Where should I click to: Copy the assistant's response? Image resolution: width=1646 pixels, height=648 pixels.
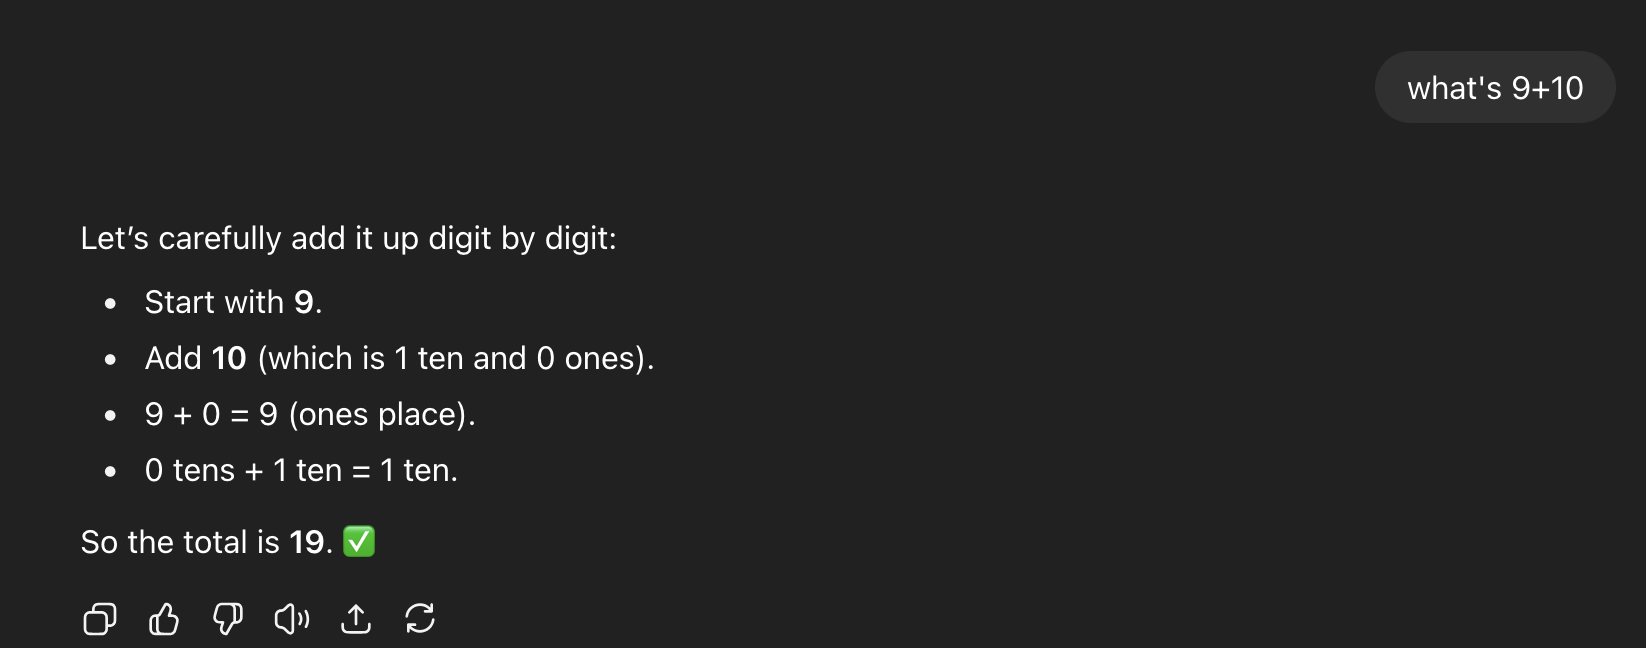tap(100, 619)
